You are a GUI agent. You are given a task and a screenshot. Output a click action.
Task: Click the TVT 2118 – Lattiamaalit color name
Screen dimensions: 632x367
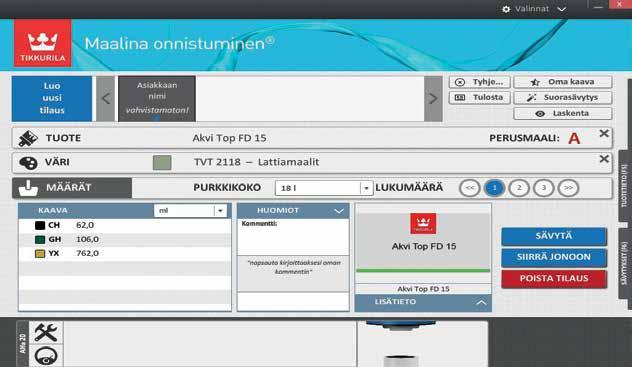coord(256,162)
